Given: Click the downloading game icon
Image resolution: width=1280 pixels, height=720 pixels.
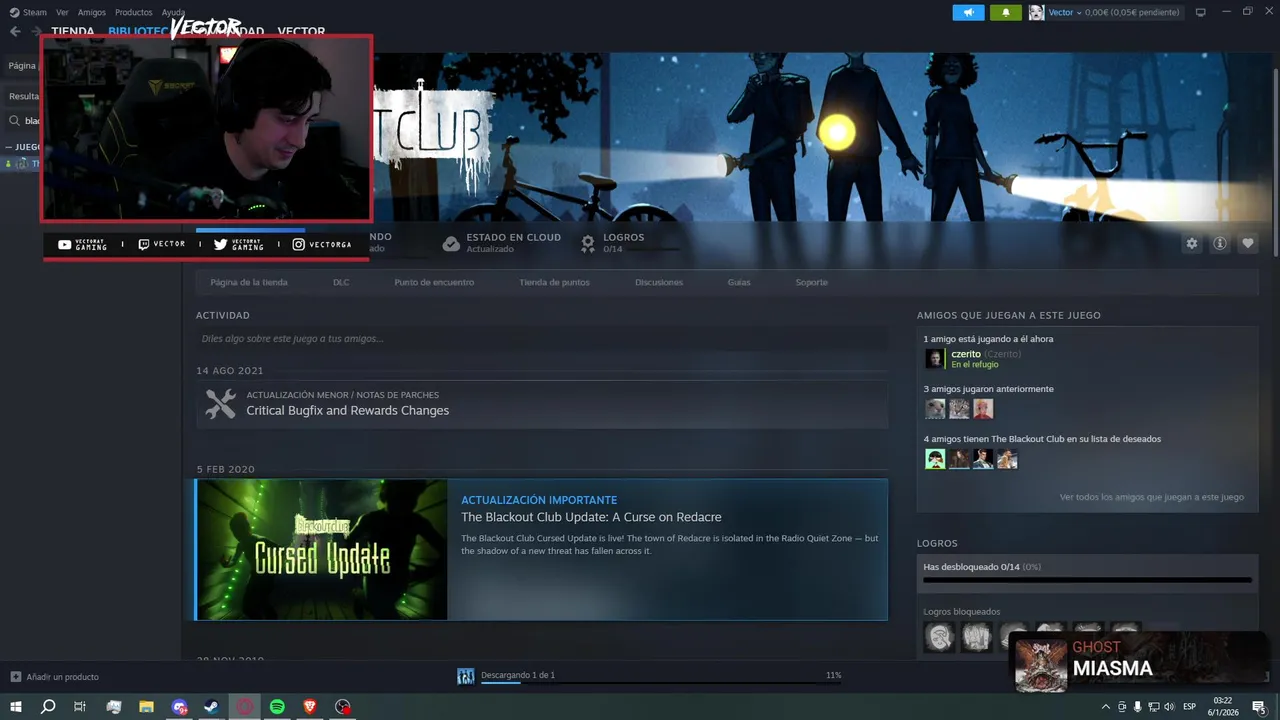Looking at the screenshot, I should (x=465, y=677).
